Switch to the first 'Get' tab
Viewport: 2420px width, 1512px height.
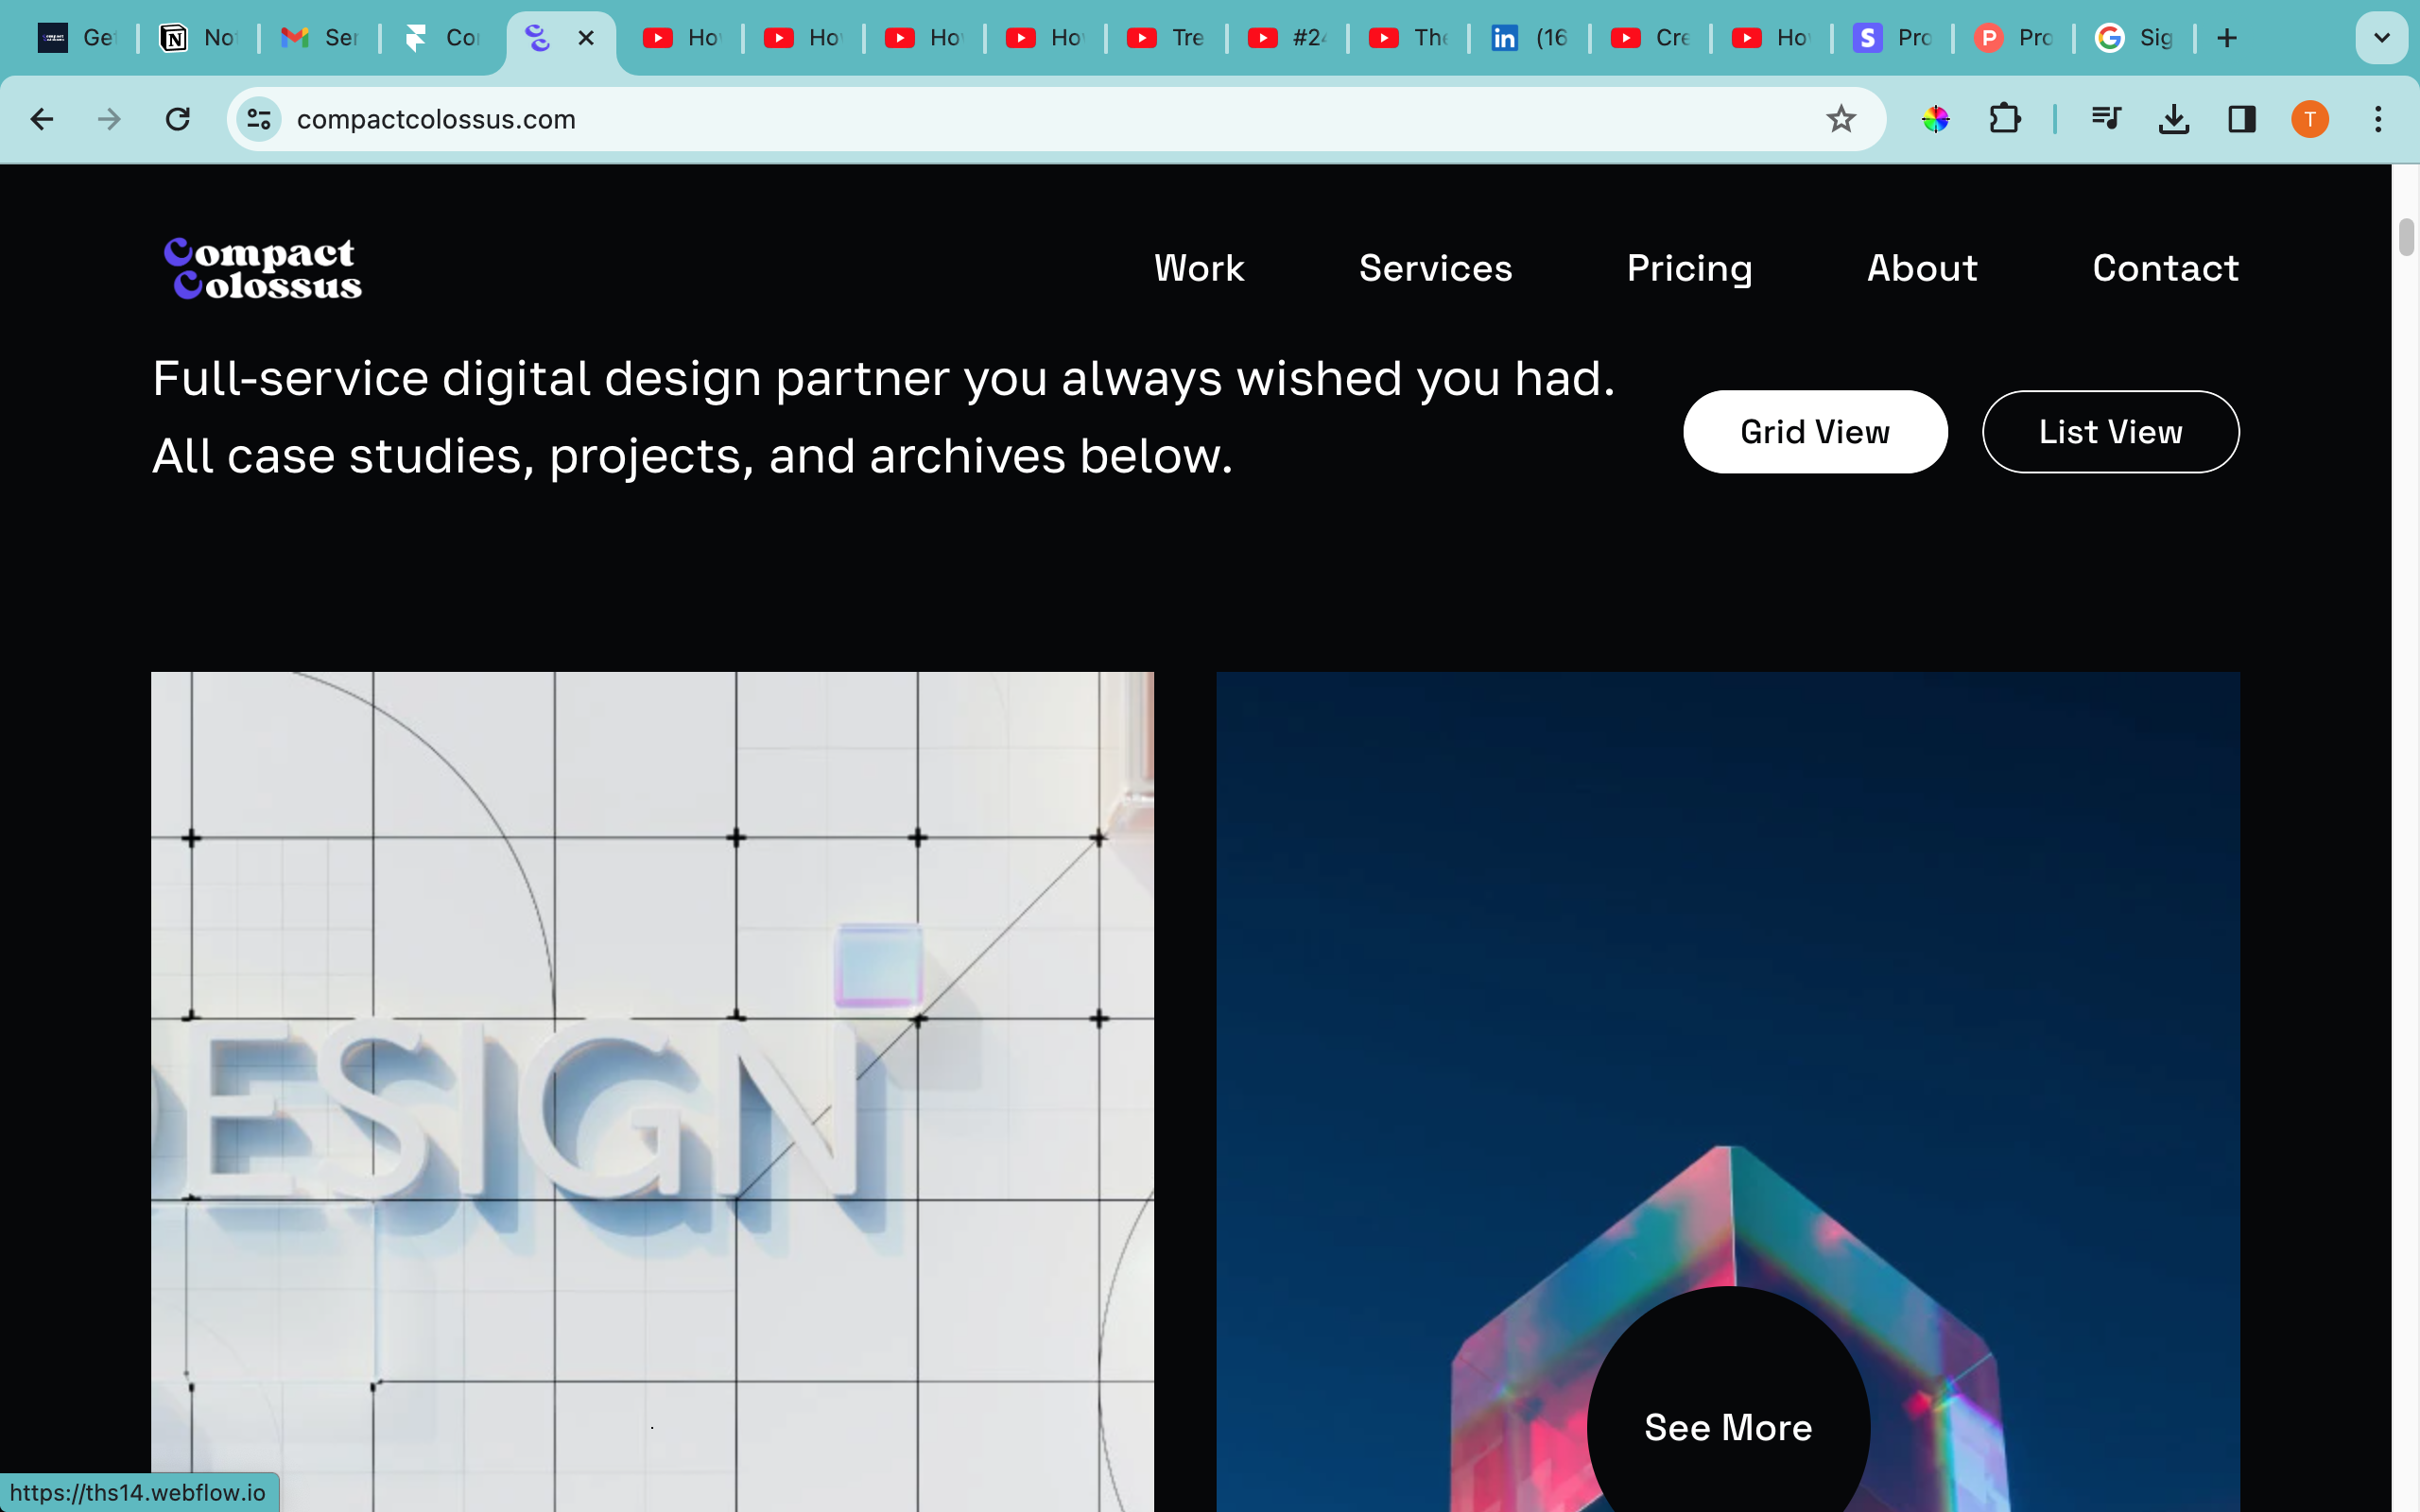coord(77,38)
